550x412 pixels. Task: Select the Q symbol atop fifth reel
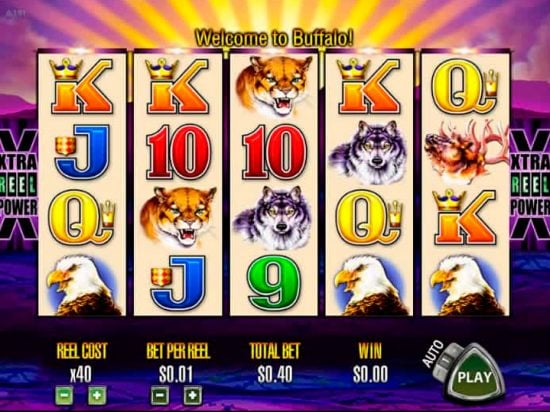[465, 87]
